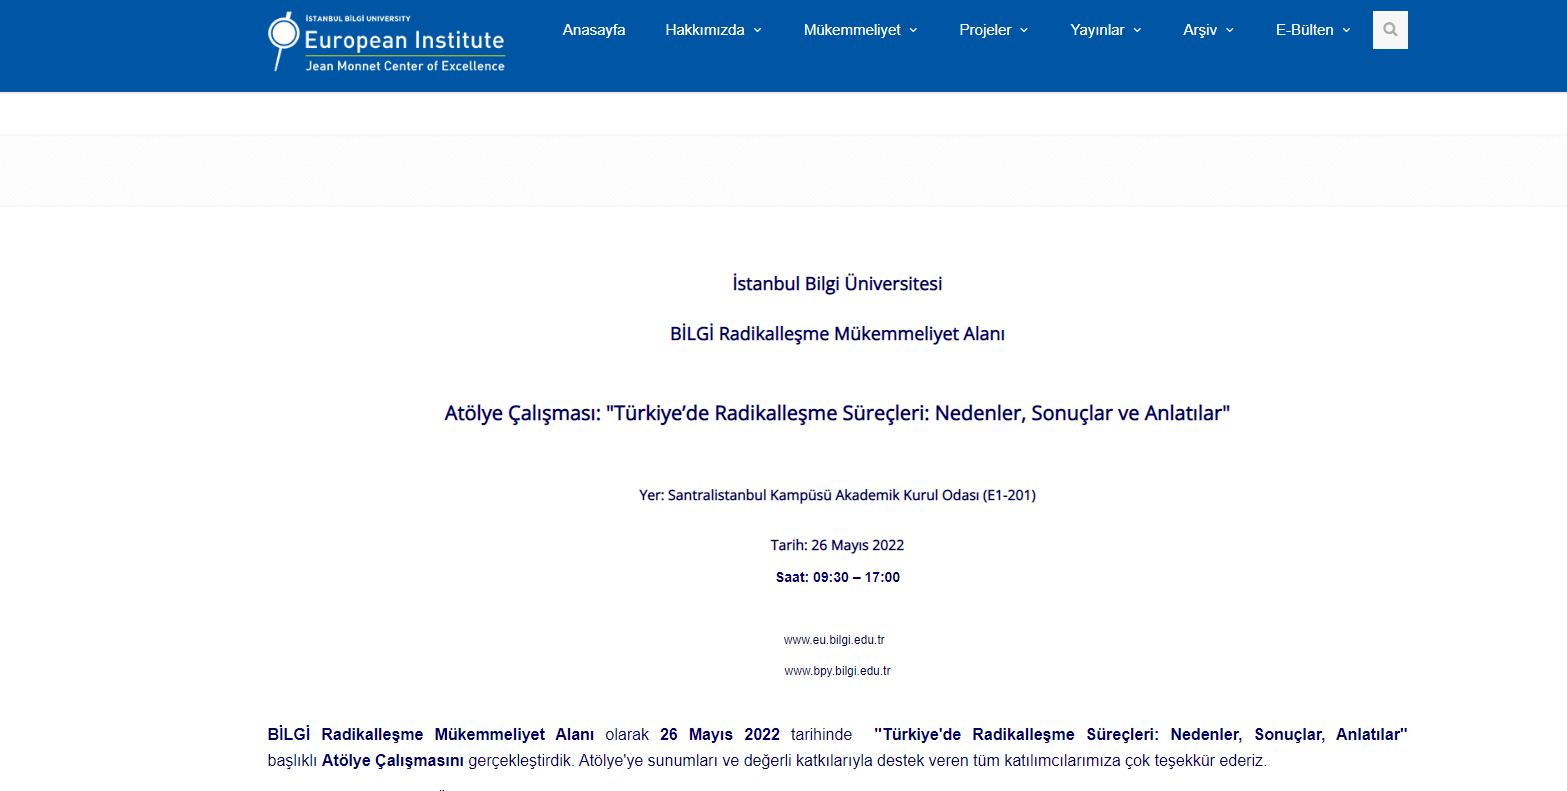Open the search magnifier icon

[1390, 30]
